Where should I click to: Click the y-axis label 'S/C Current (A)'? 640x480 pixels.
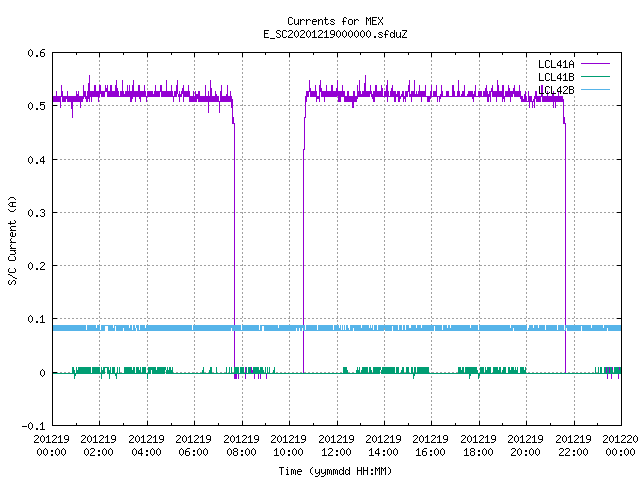tap(12, 241)
